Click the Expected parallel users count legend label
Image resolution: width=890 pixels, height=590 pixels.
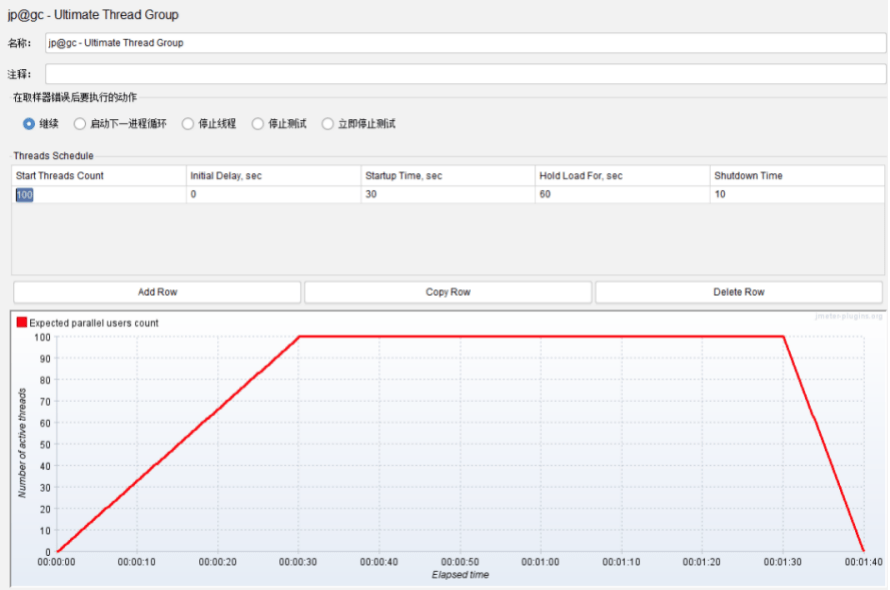(x=94, y=323)
